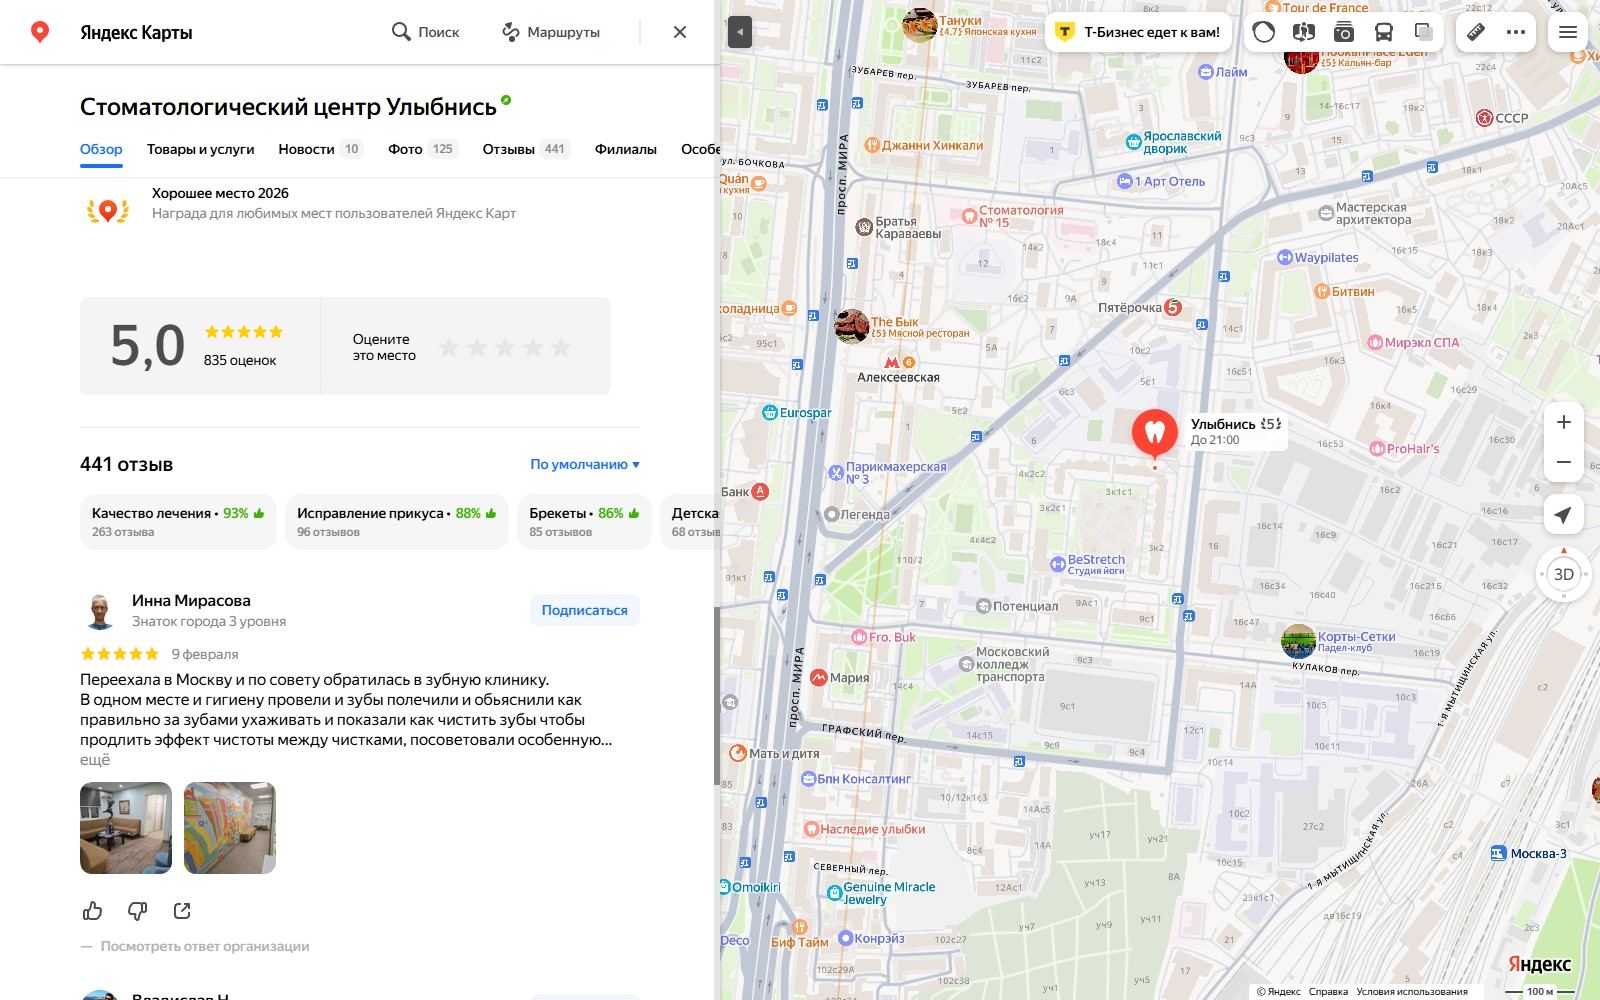
Task: Subscribe to Инна Мирасова with Подписаться
Action: (x=585, y=610)
